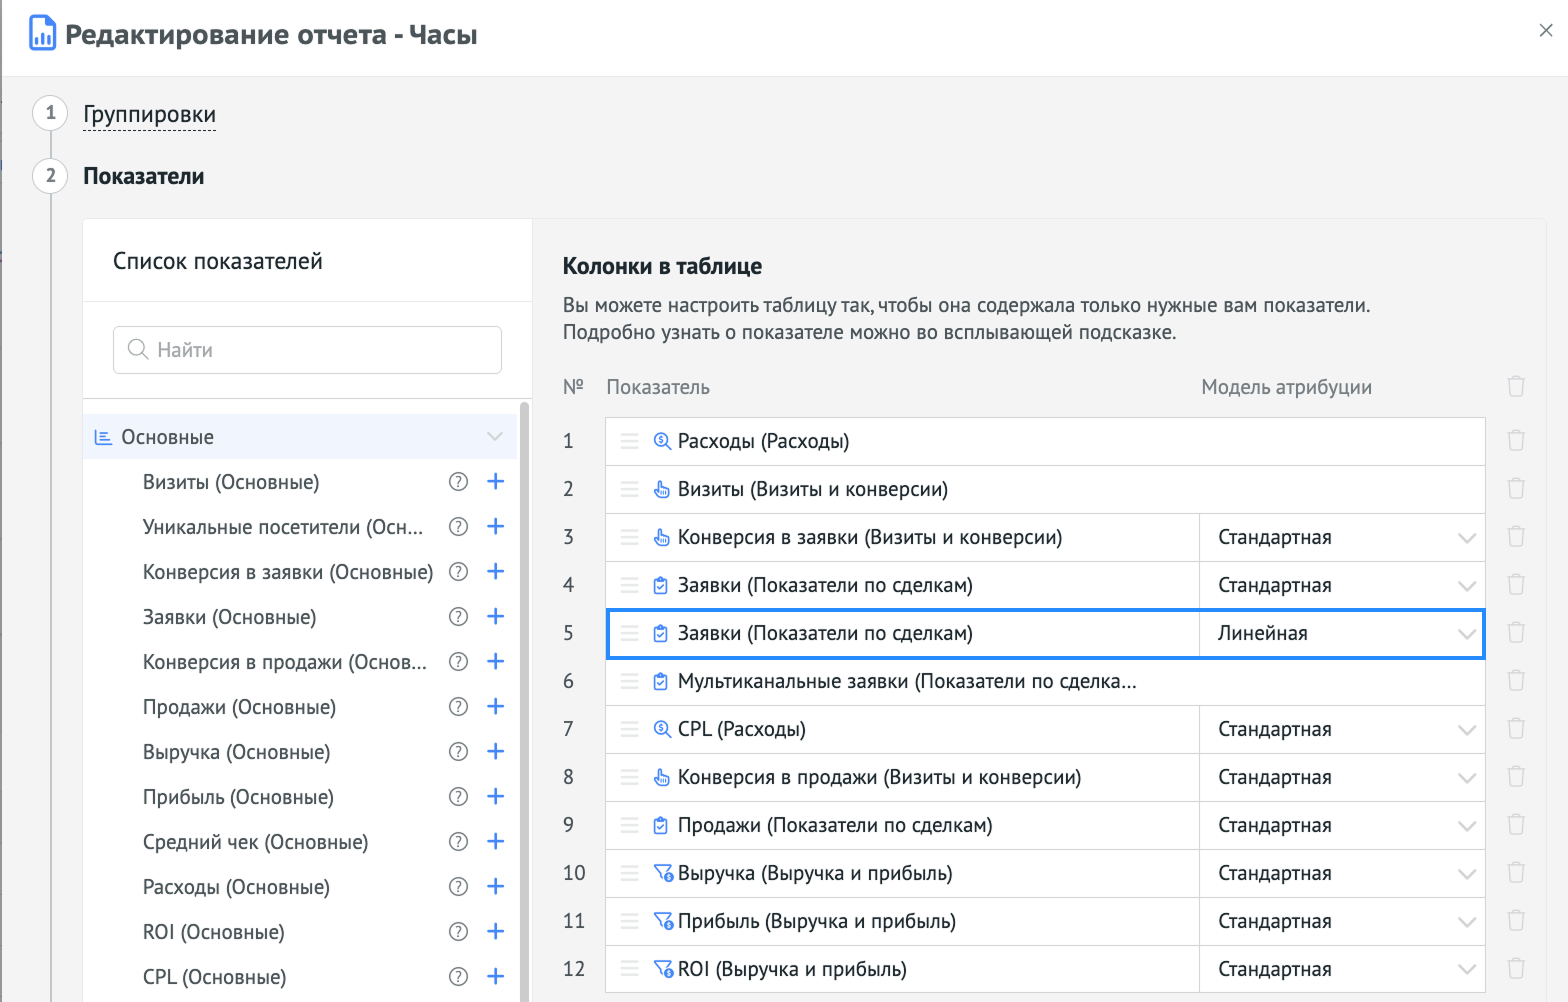This screenshot has height=1002, width=1568.
Task: Close the report editing dialog
Action: click(1545, 31)
